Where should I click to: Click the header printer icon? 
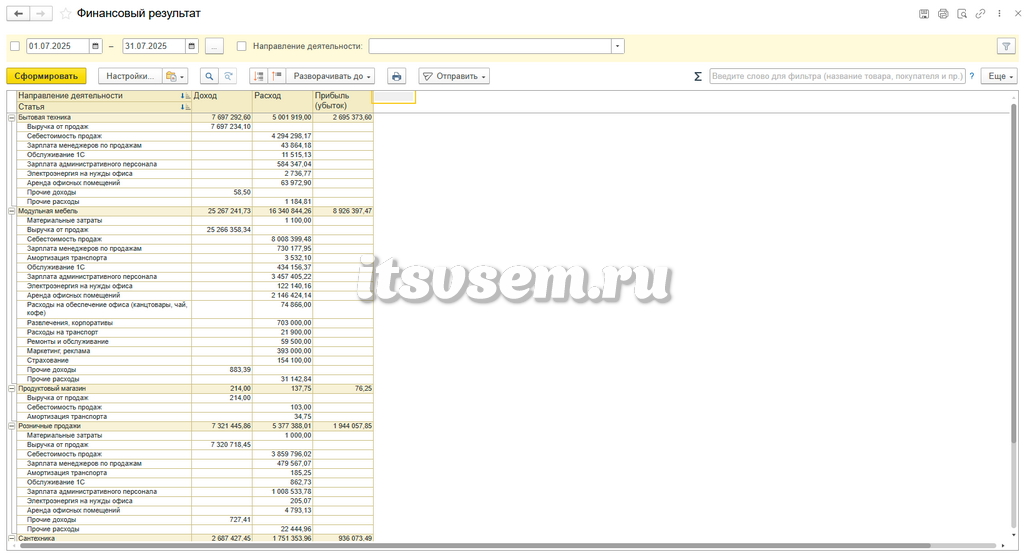(x=943, y=14)
